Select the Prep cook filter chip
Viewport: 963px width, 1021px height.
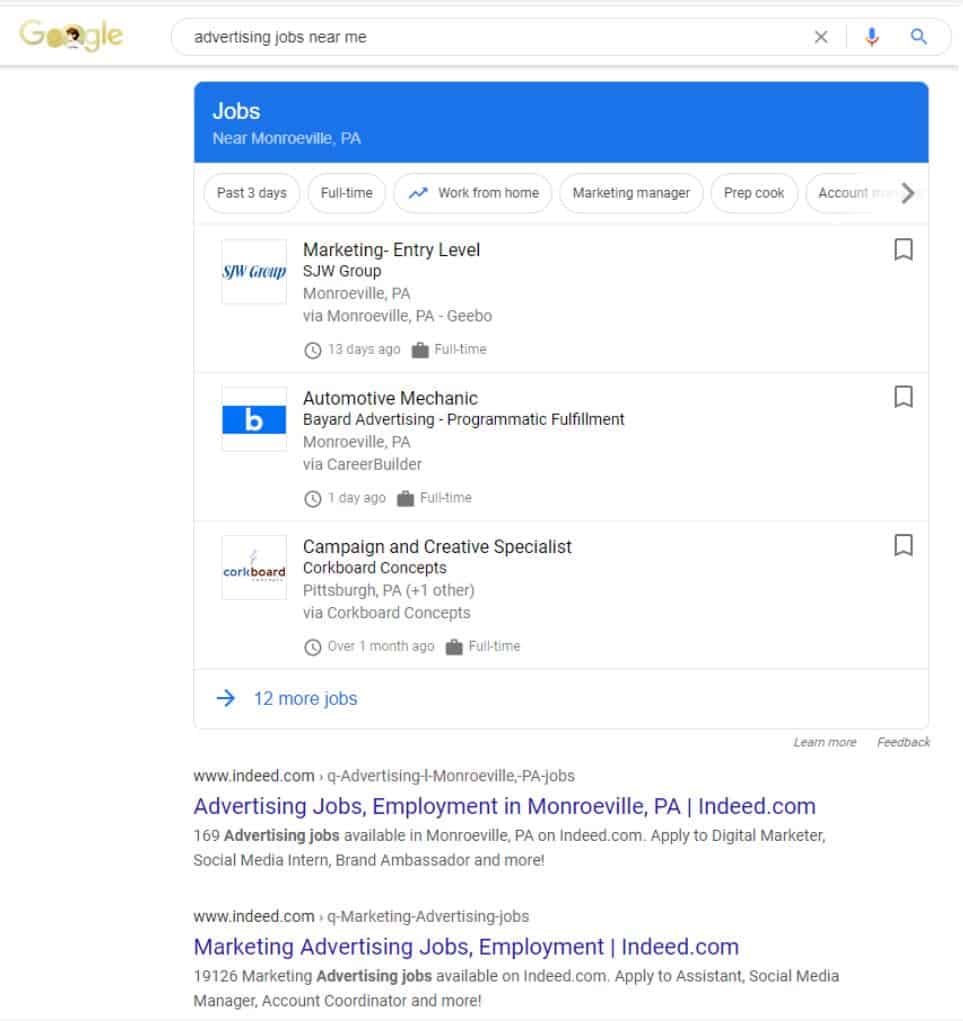click(x=754, y=193)
